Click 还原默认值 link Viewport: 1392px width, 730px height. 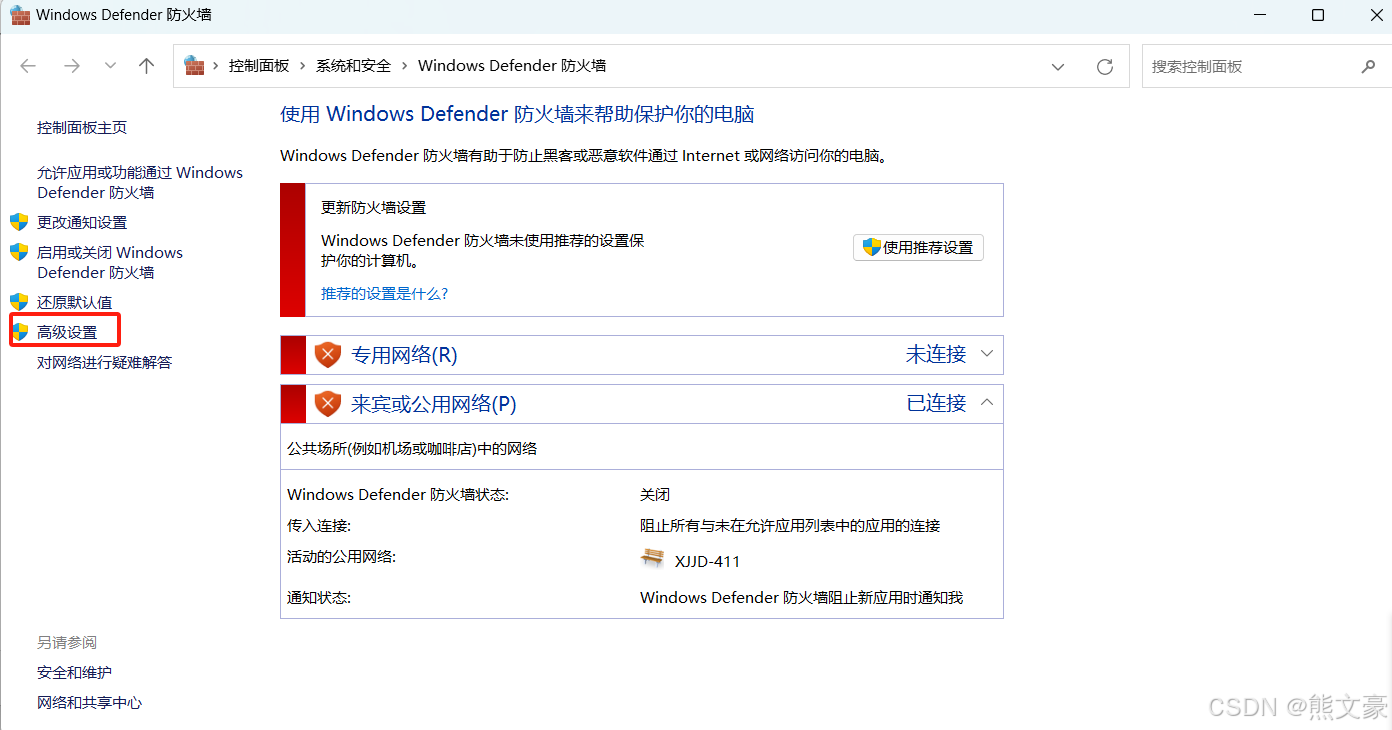pyautogui.click(x=75, y=302)
